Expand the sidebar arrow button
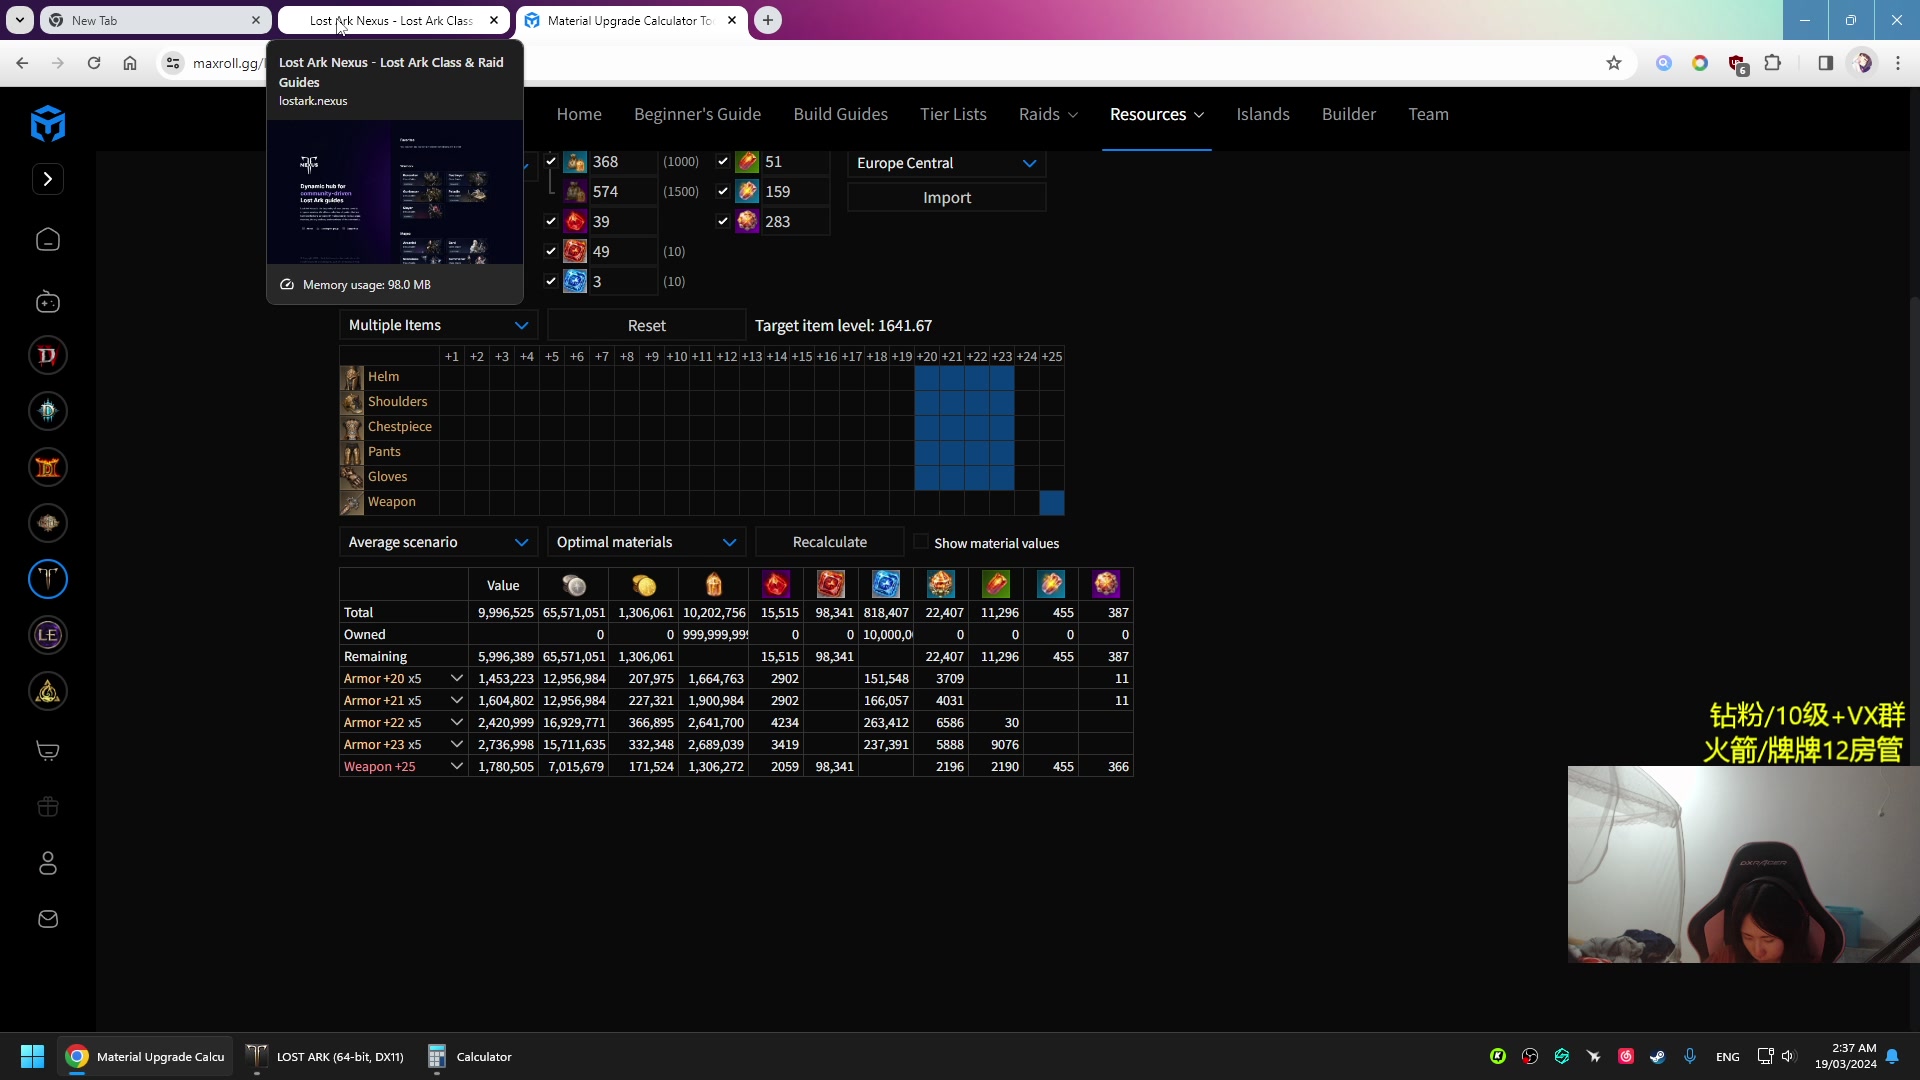Screen dimensions: 1920x1080 (47, 179)
